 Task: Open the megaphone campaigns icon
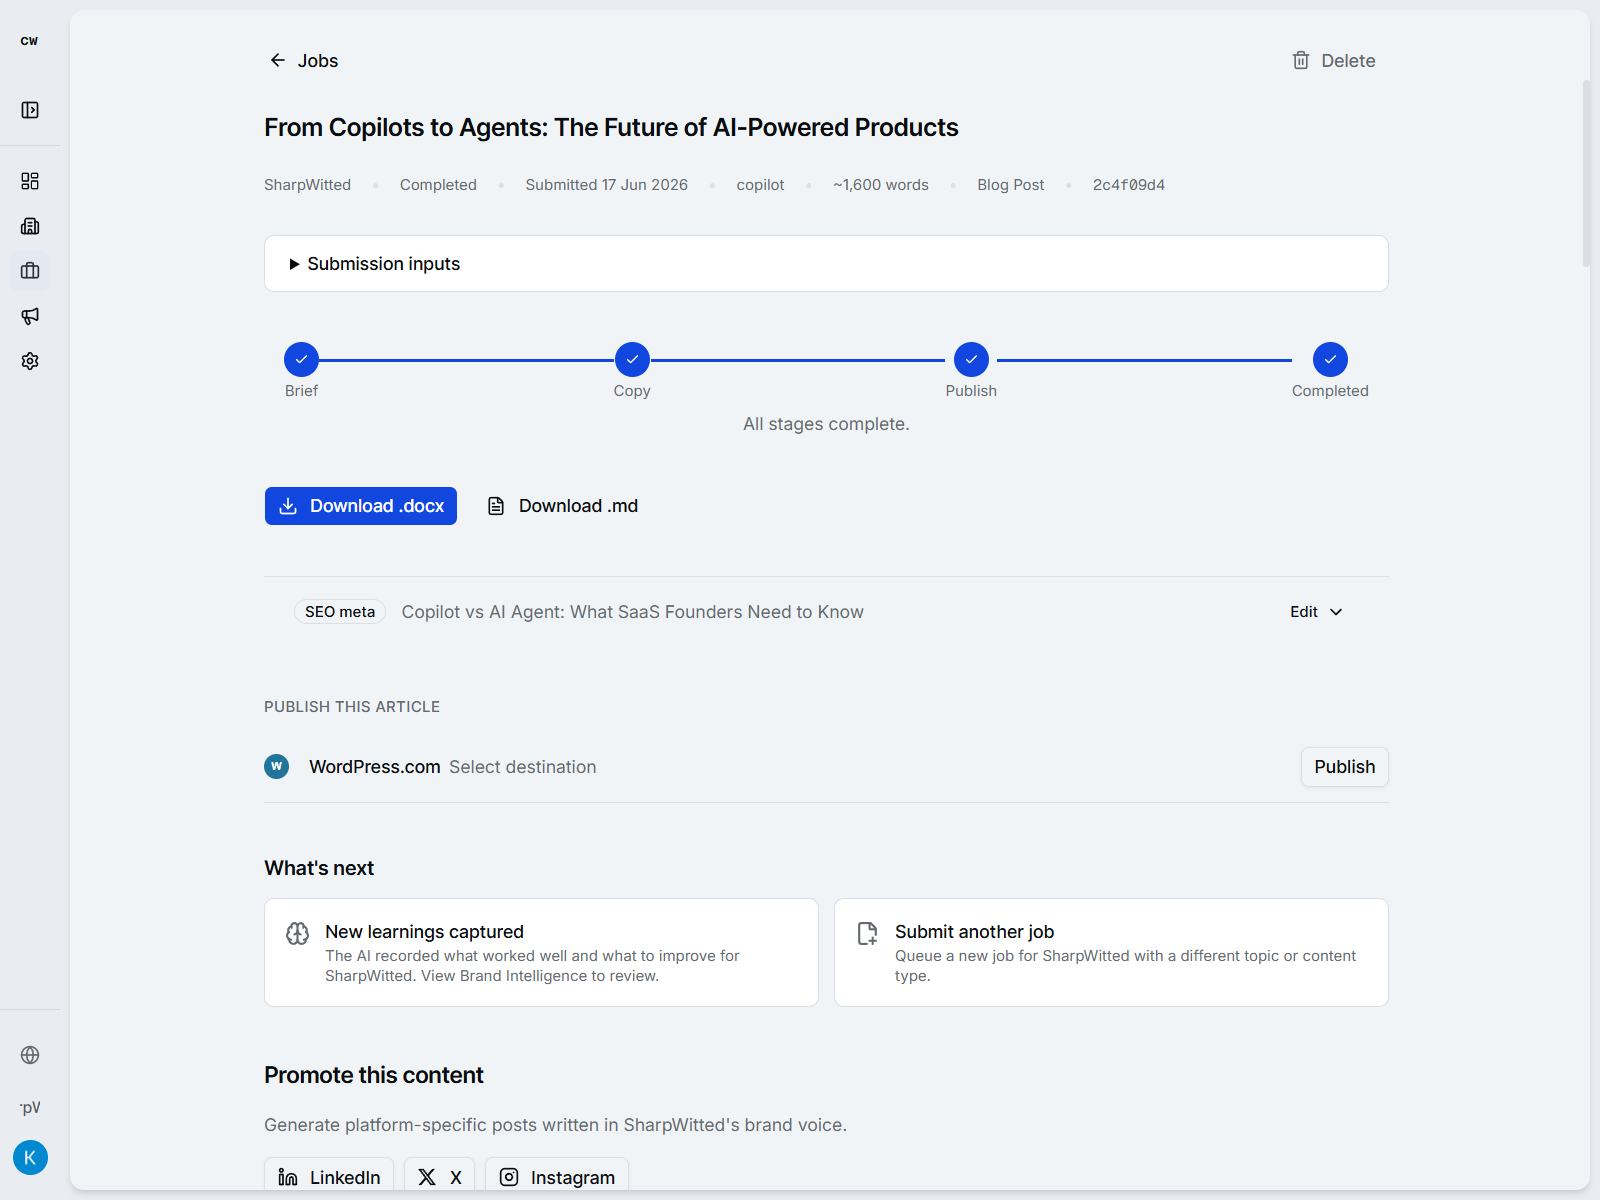(30, 316)
